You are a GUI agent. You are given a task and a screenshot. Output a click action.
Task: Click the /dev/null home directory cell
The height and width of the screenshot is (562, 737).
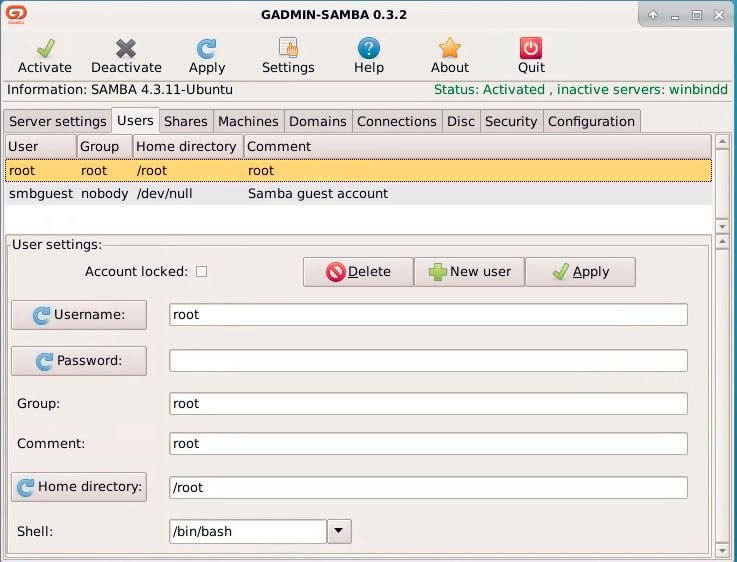[165, 194]
